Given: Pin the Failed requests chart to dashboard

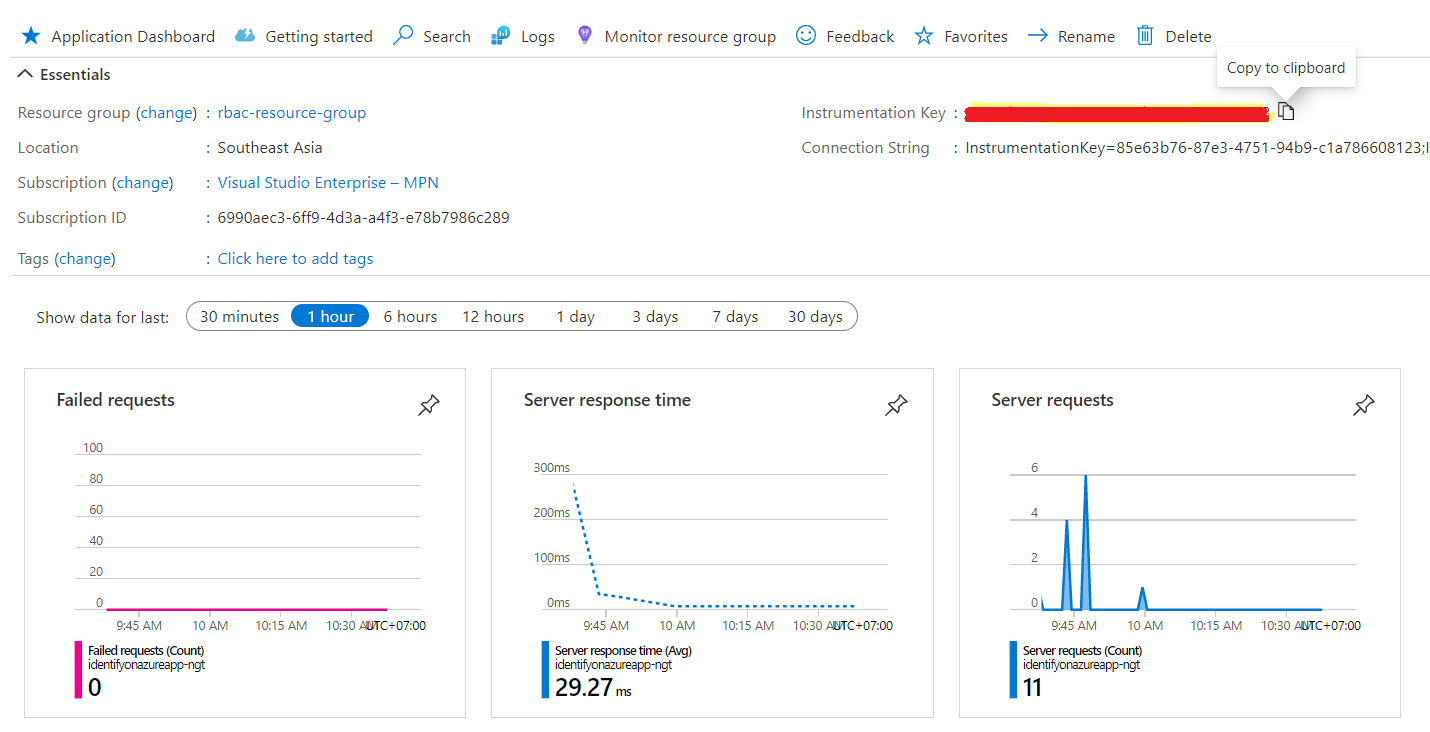Looking at the screenshot, I should 429,405.
